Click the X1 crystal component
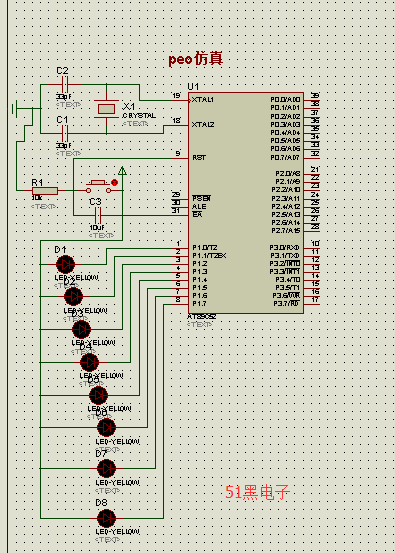 click(x=106, y=109)
